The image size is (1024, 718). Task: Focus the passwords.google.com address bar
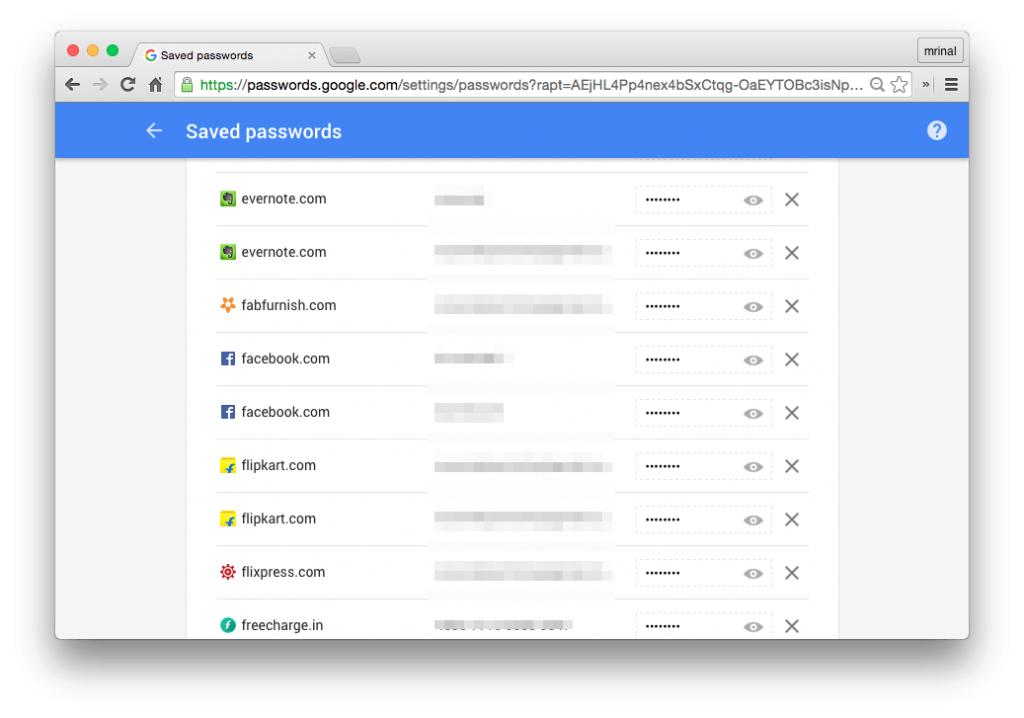click(530, 85)
